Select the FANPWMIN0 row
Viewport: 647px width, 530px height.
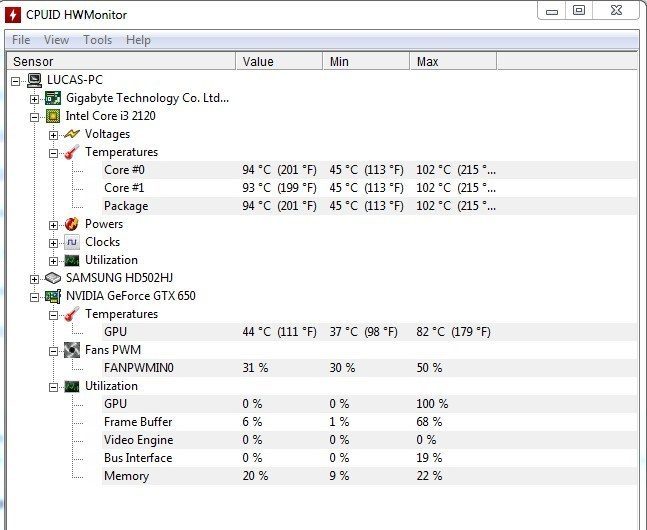(x=369, y=368)
